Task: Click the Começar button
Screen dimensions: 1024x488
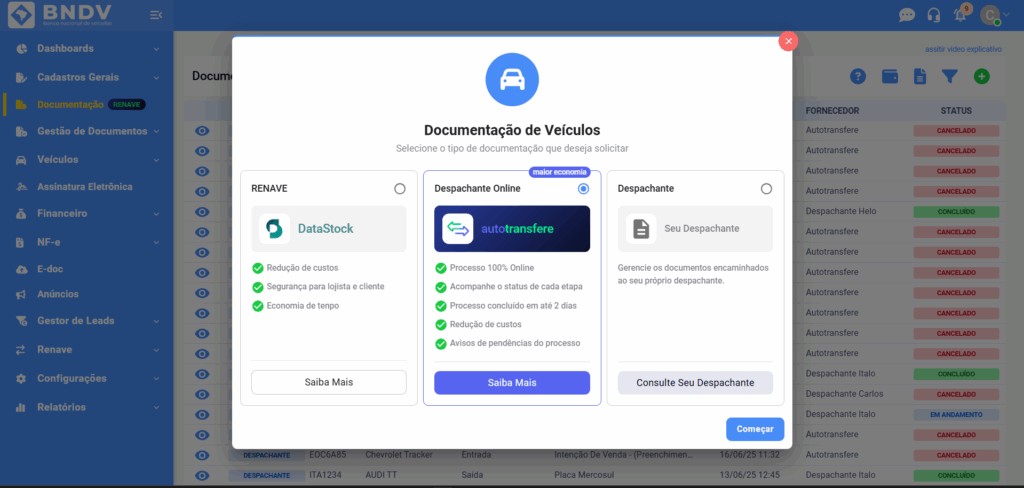Action: pyautogui.click(x=755, y=429)
